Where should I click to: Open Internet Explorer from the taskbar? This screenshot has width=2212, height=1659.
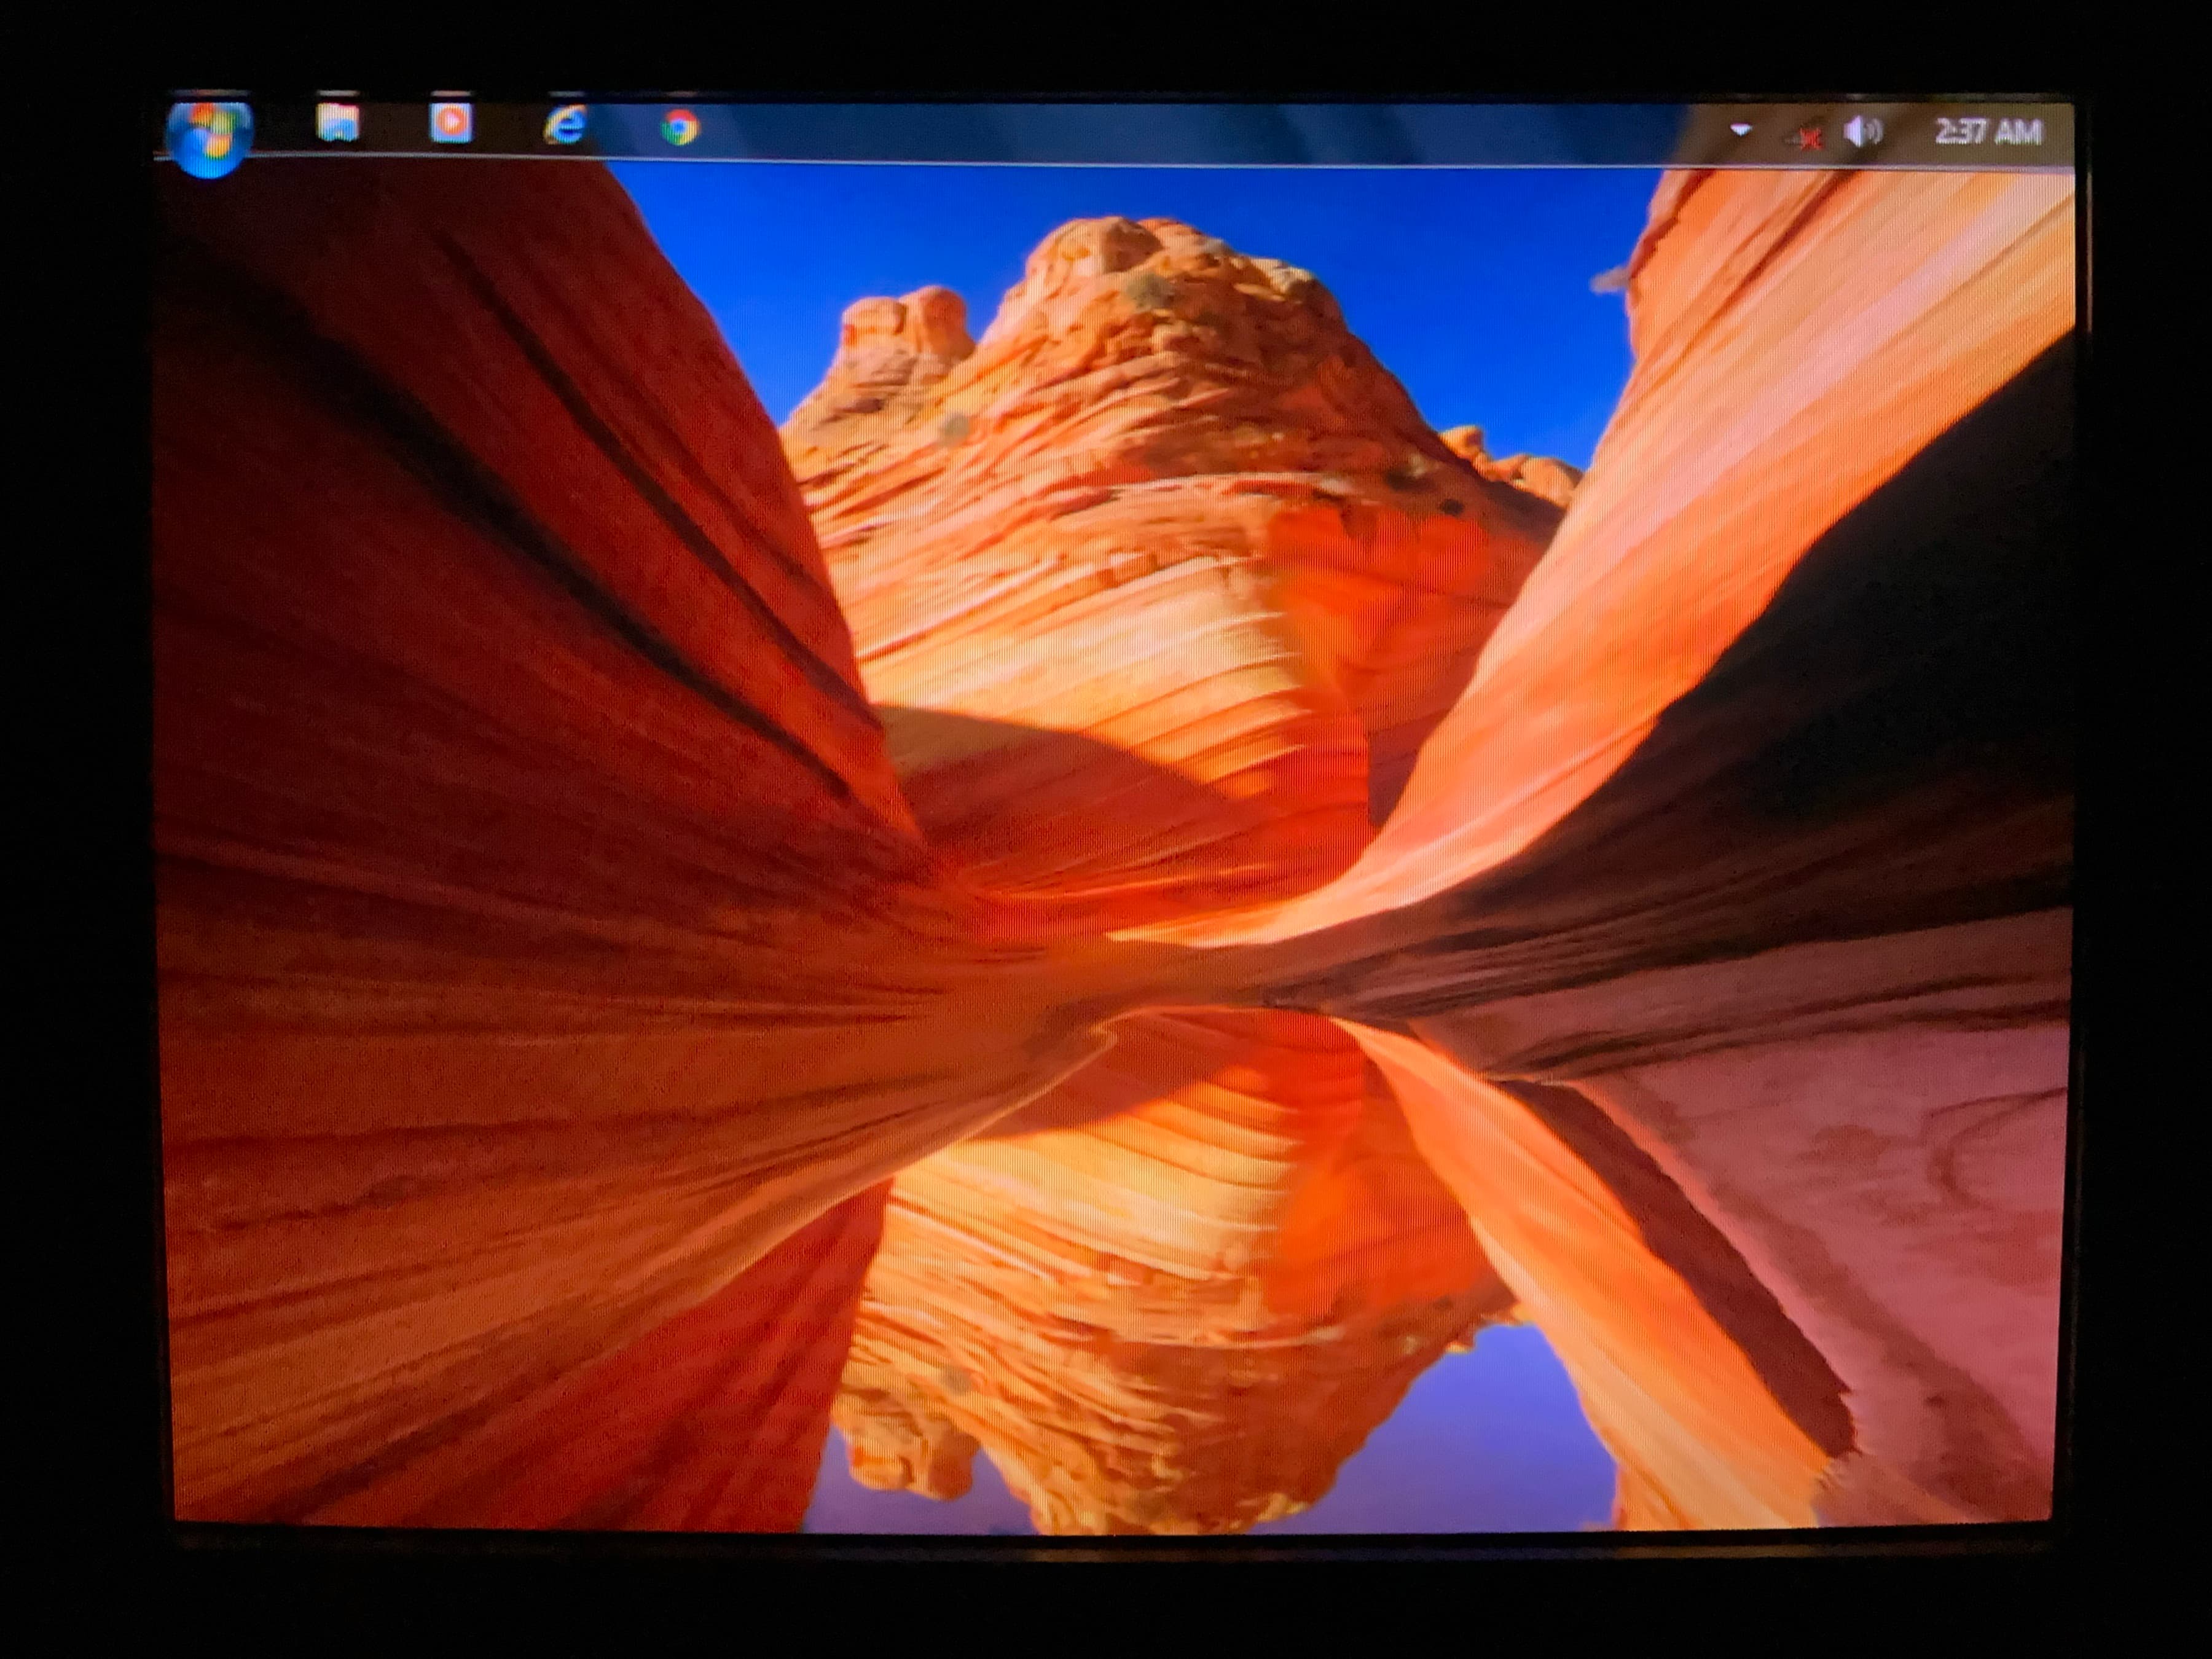[566, 126]
